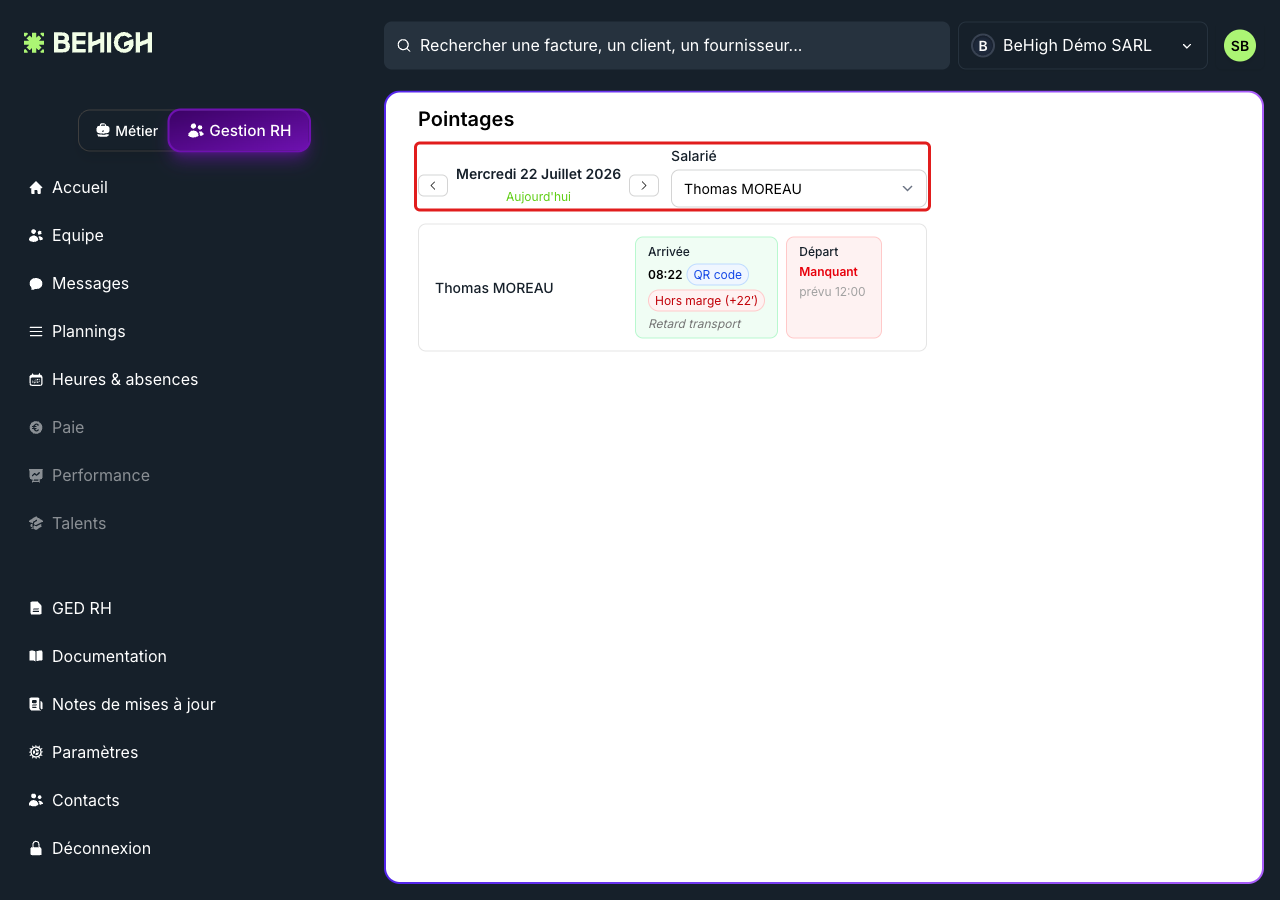Viewport: 1280px width, 900px height.
Task: Open the BeHigh Démo SARL company dropdown
Action: (1082, 46)
